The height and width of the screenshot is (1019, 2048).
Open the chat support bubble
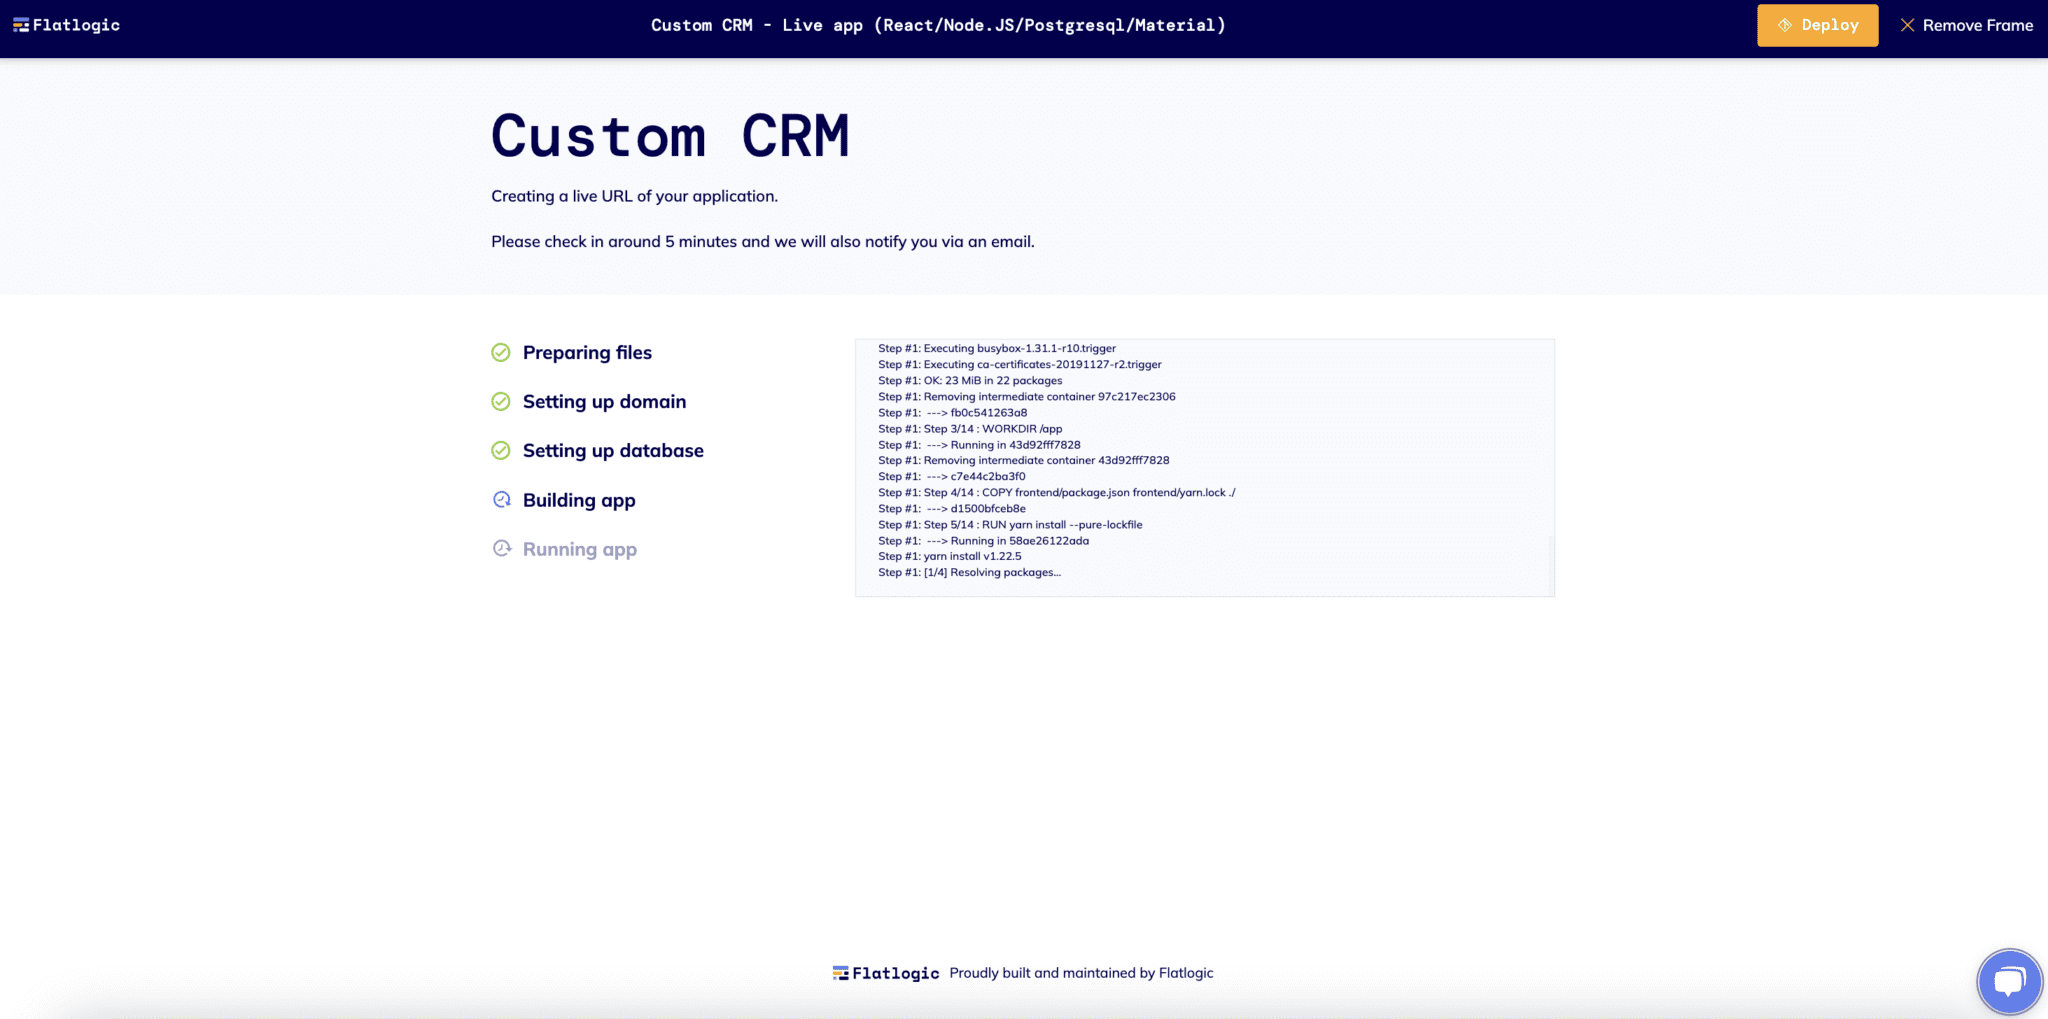2008,981
